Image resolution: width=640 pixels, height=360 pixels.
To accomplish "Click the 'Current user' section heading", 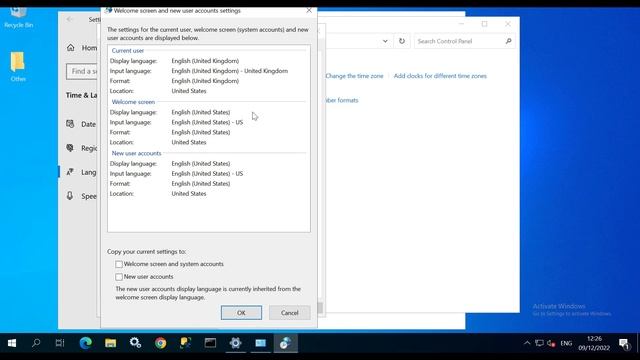I will tap(127, 51).
